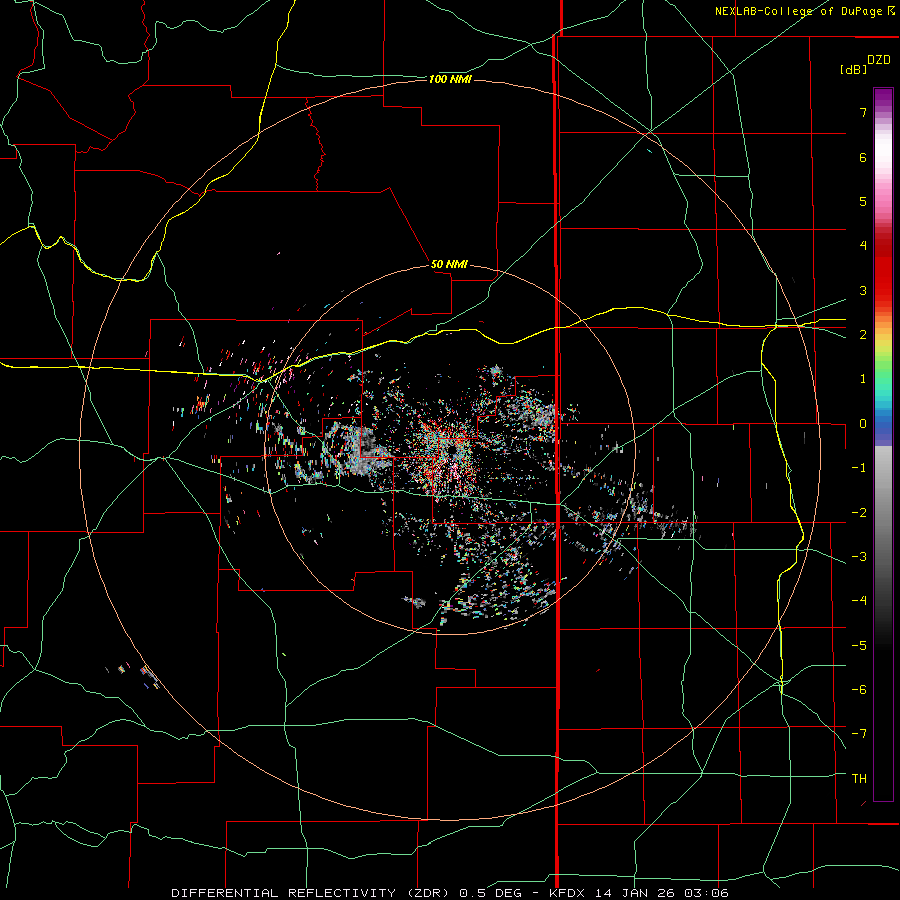Screen dimensions: 900x900
Task: Click the -1 value on color scale
Action: pos(859,468)
